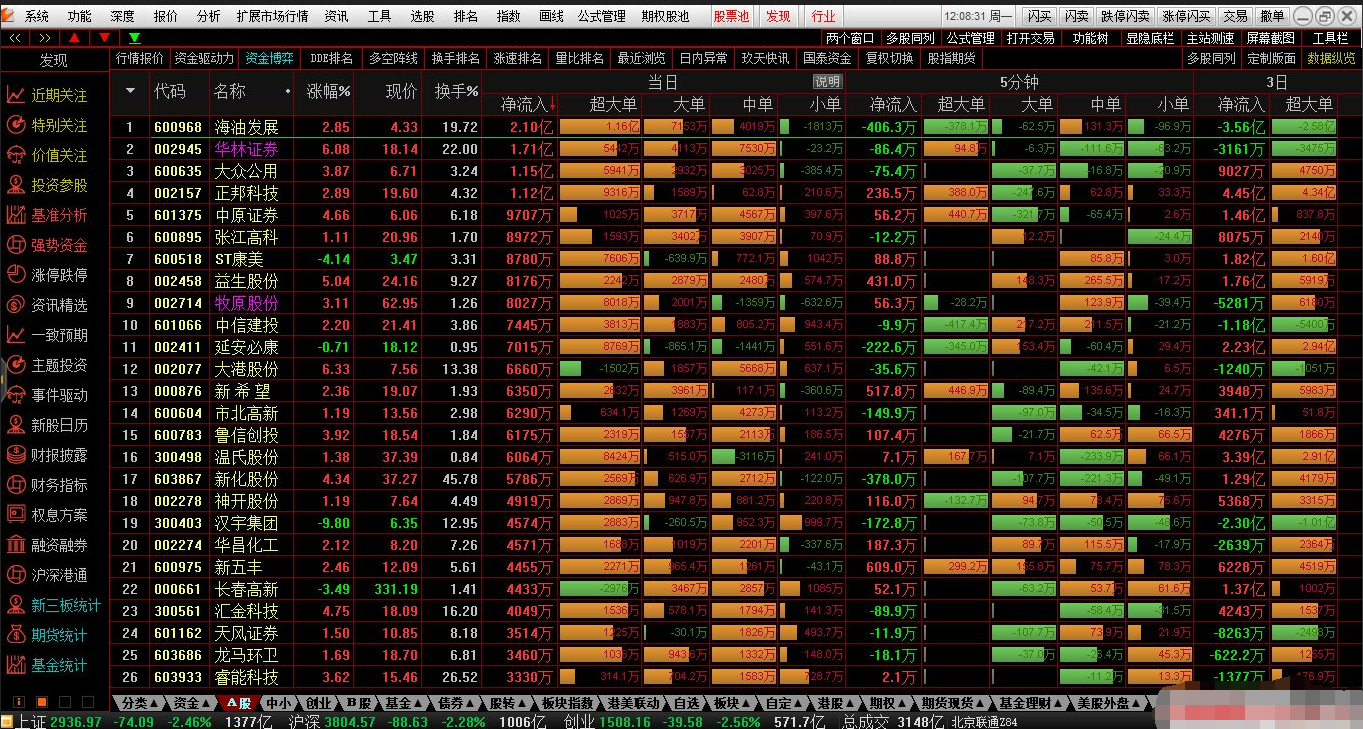1363x729 pixels.
Task: Toggle bottom bar with 显隐底栏
Action: 1150,38
